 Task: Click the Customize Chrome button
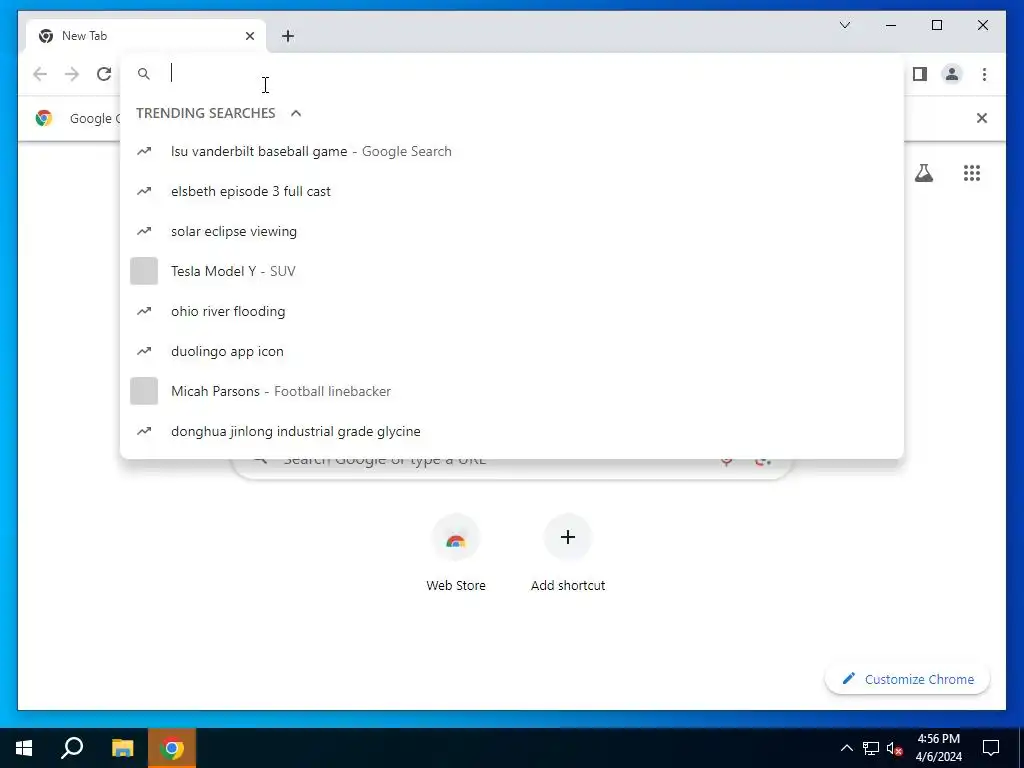(x=908, y=679)
